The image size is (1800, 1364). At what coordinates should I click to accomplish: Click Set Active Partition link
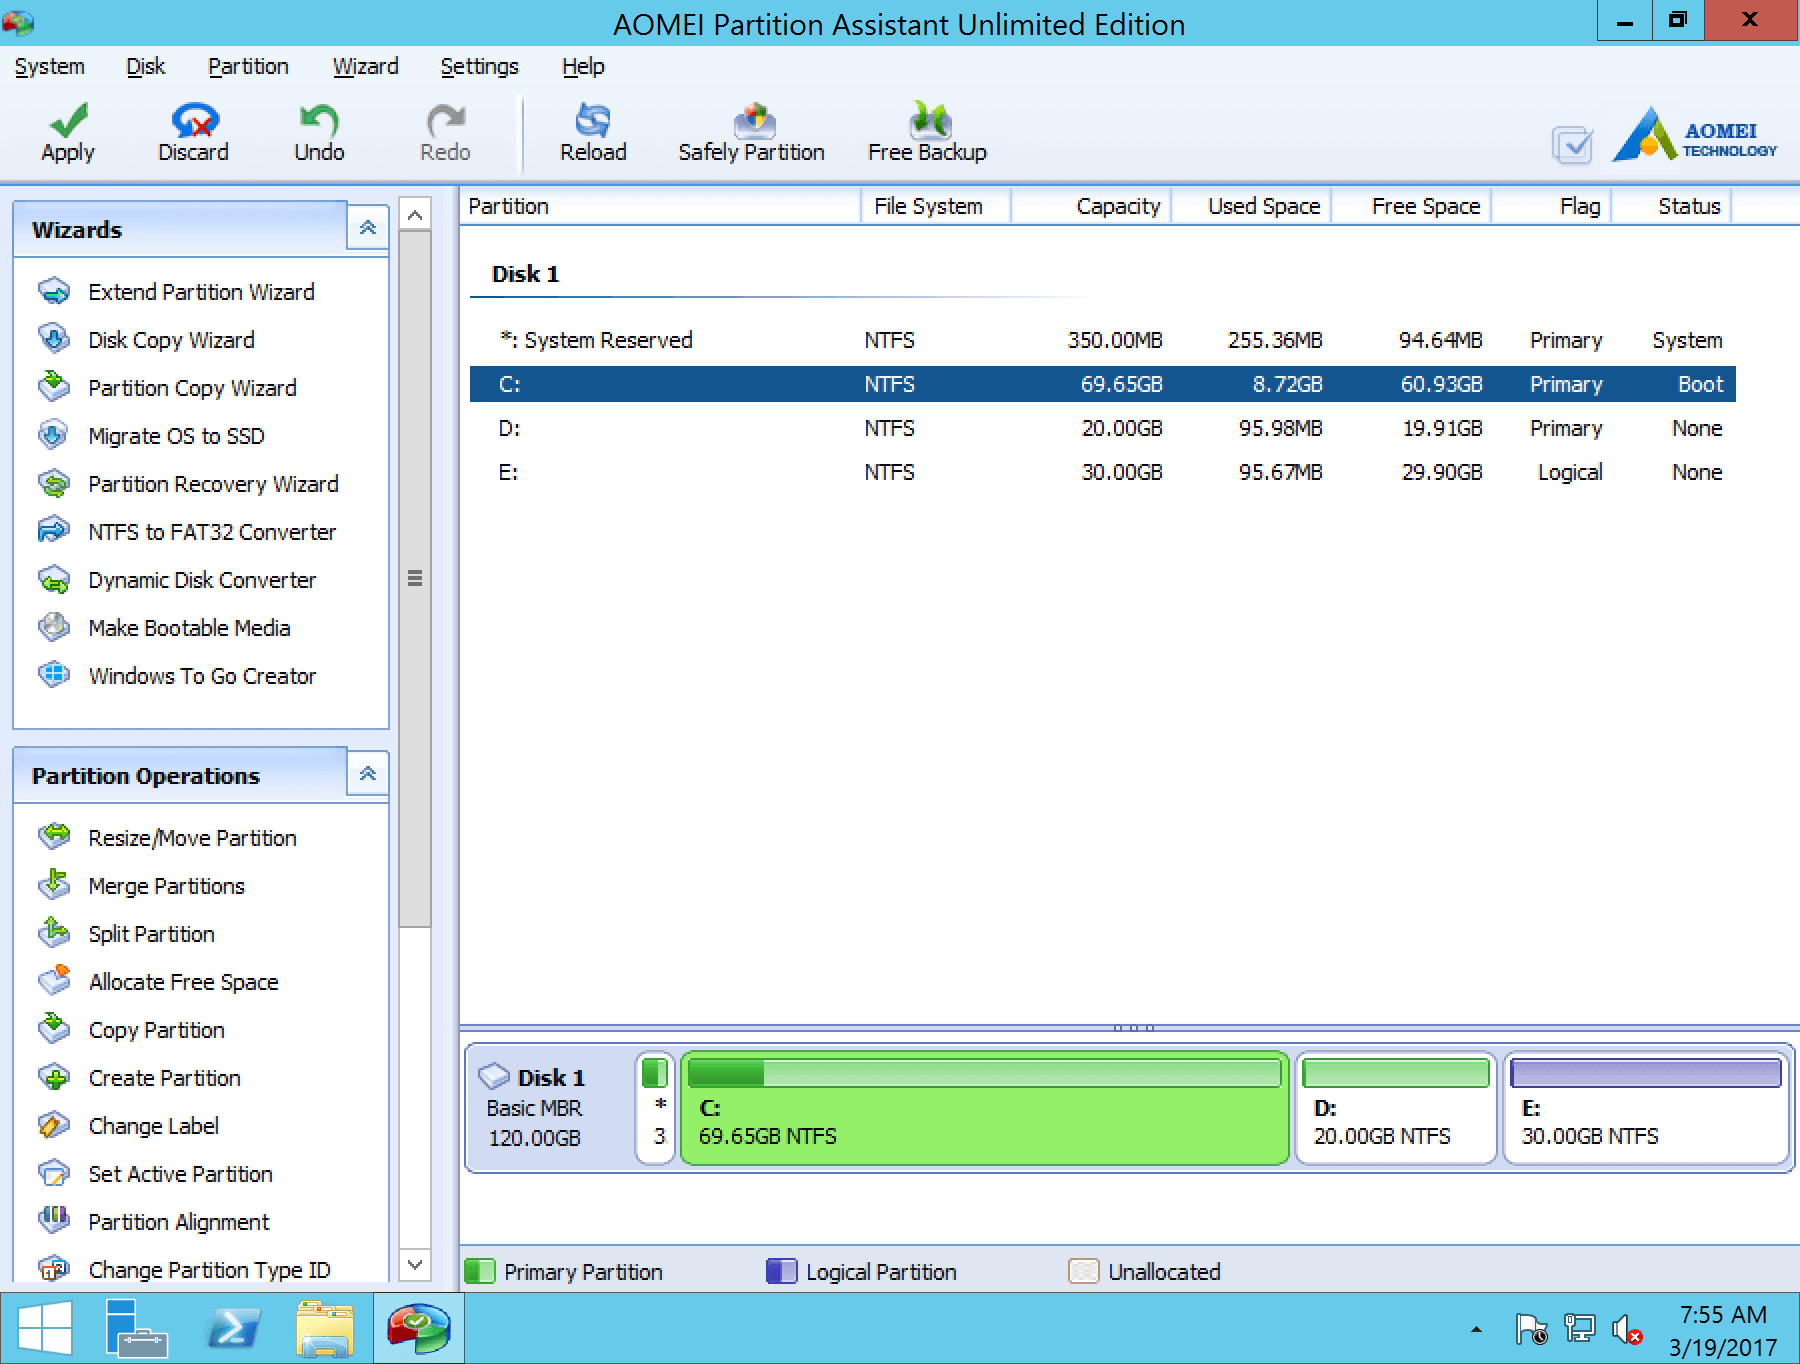pyautogui.click(x=180, y=1174)
